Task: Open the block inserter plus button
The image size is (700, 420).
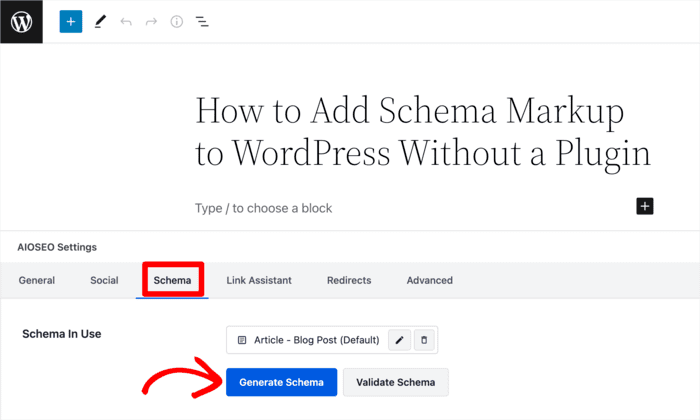Action: 71,21
